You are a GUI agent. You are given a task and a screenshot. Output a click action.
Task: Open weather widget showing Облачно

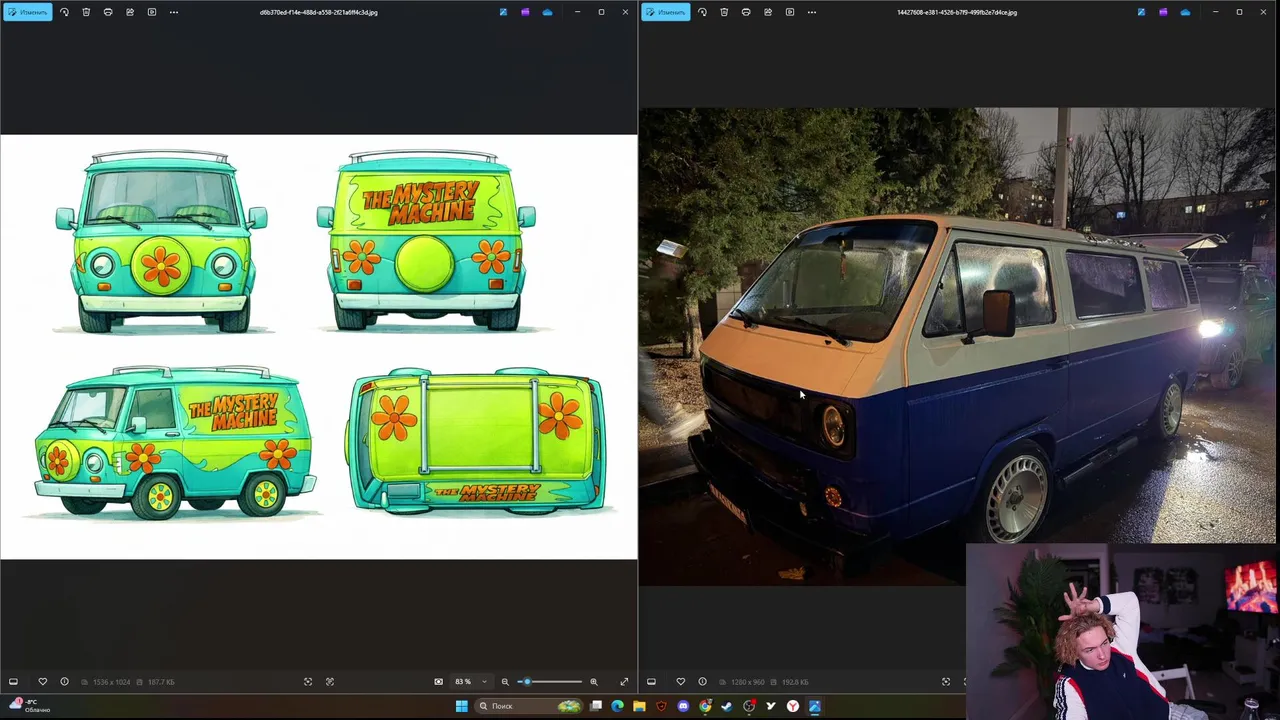tap(30, 706)
